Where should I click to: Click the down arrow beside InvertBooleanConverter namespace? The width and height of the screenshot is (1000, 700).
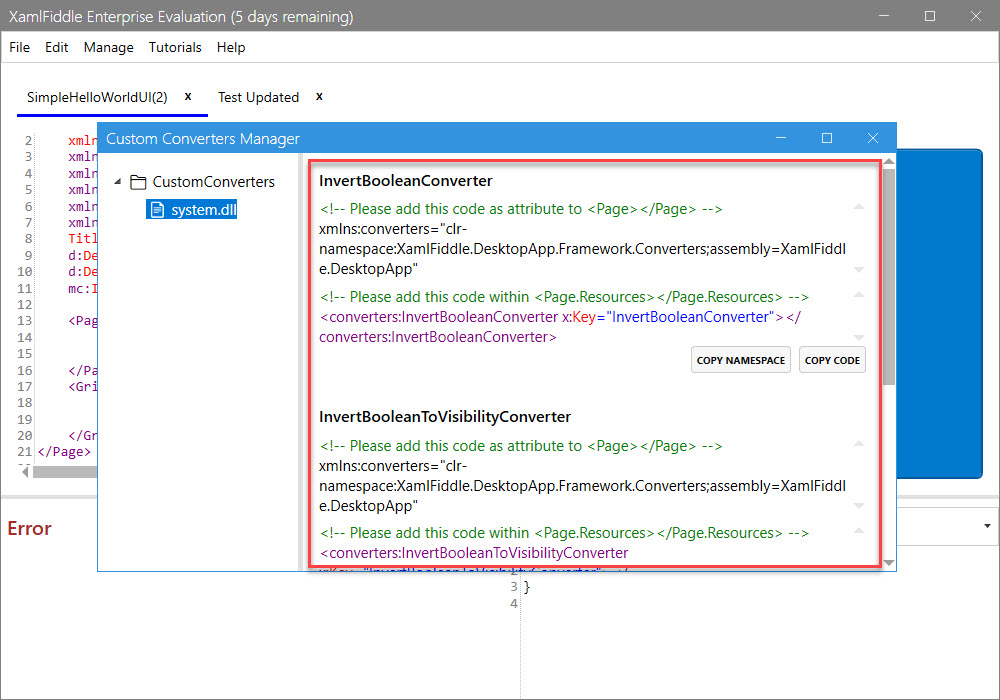[x=858, y=270]
